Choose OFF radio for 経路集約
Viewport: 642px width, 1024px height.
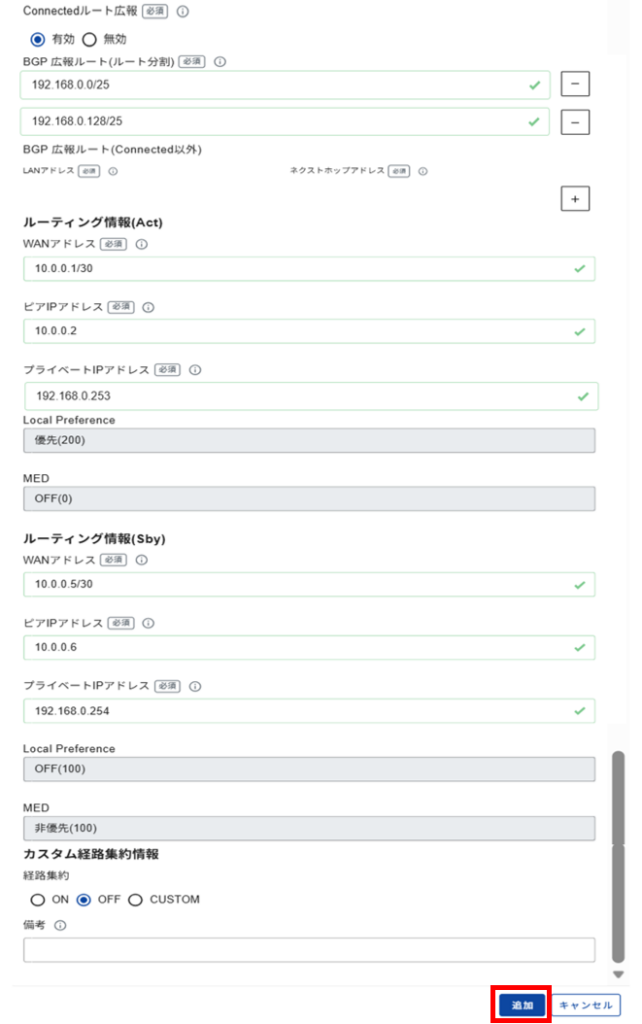[84, 900]
